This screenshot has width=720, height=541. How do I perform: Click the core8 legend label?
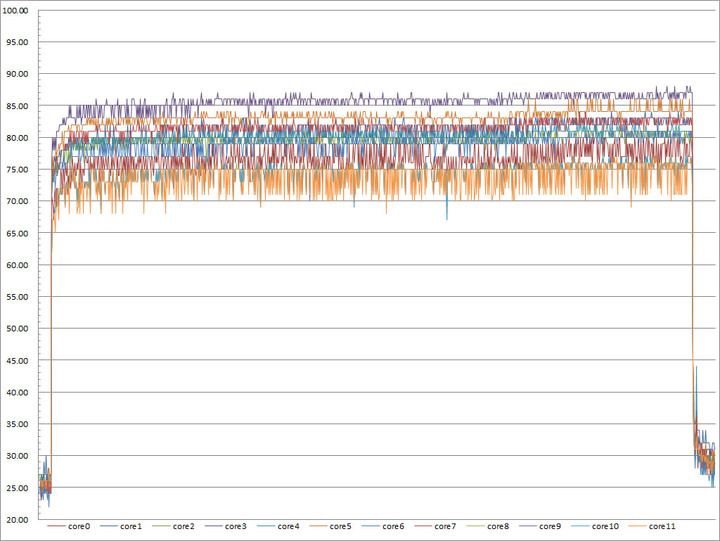coord(498,526)
